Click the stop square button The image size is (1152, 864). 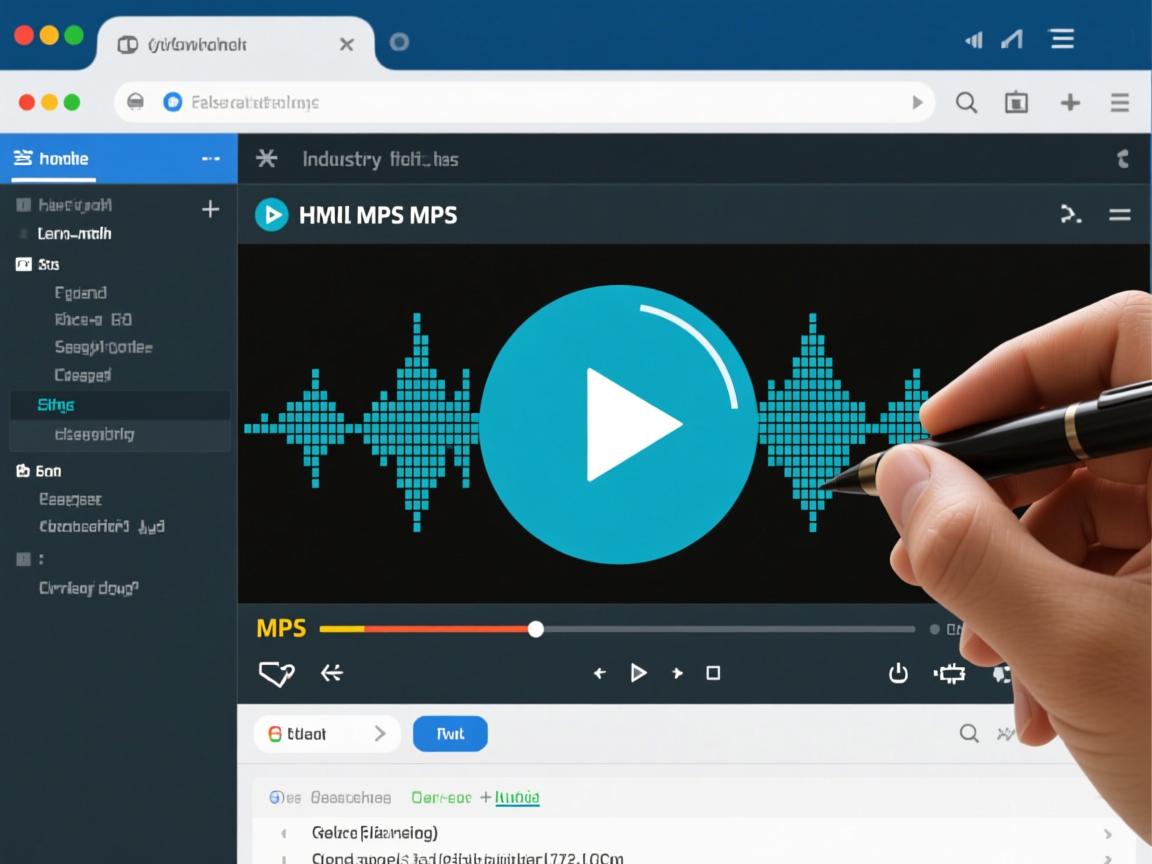pyautogui.click(x=713, y=673)
